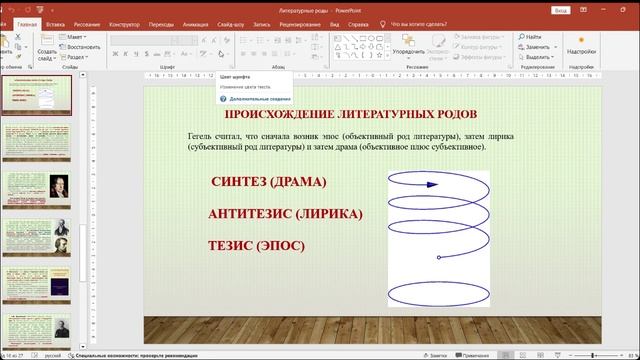Viewport: 640px width, 360px height.
Task: Select the oval shape in gallery
Action: (x=371, y=38)
